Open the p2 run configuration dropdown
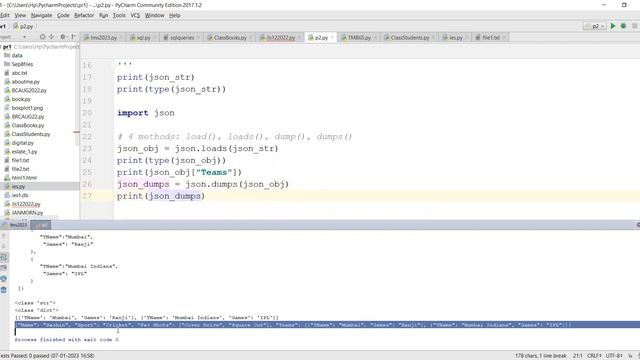Screen dimensions: 640x360 coord(595,26)
